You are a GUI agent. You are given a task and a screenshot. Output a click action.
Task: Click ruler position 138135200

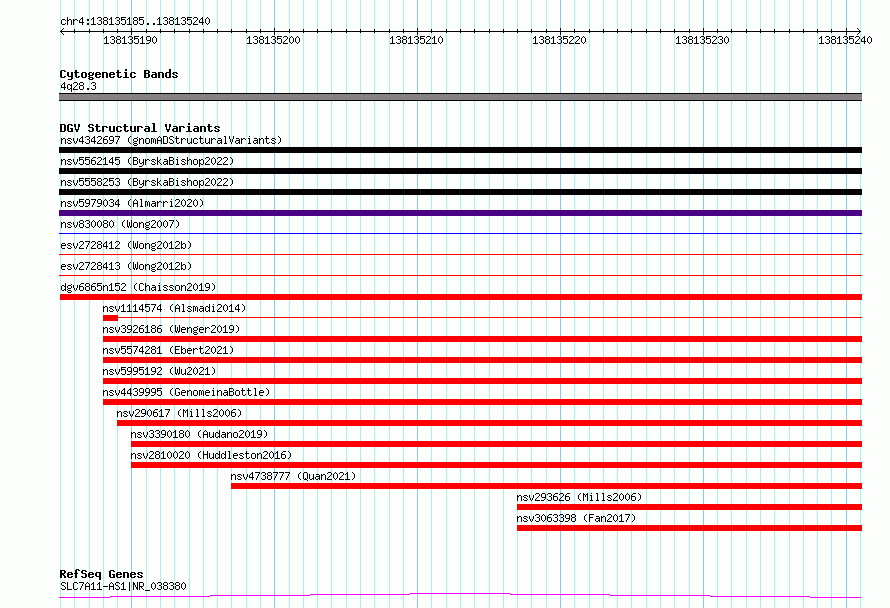[x=274, y=40]
